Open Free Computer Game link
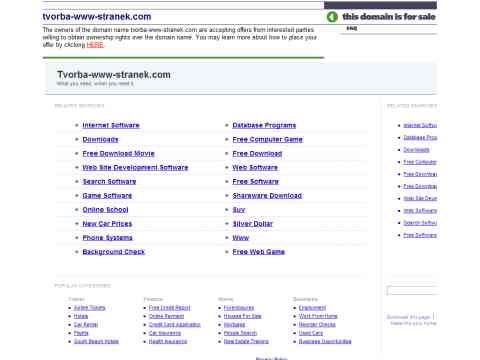This screenshot has width=480, height=360. [x=267, y=139]
